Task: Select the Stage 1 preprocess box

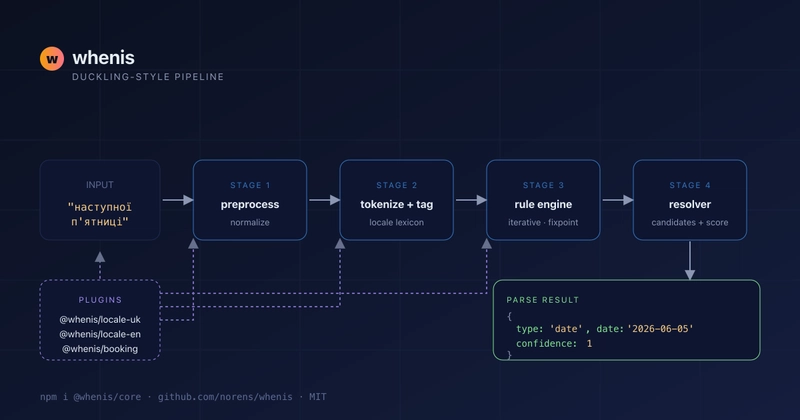Action: 250,200
